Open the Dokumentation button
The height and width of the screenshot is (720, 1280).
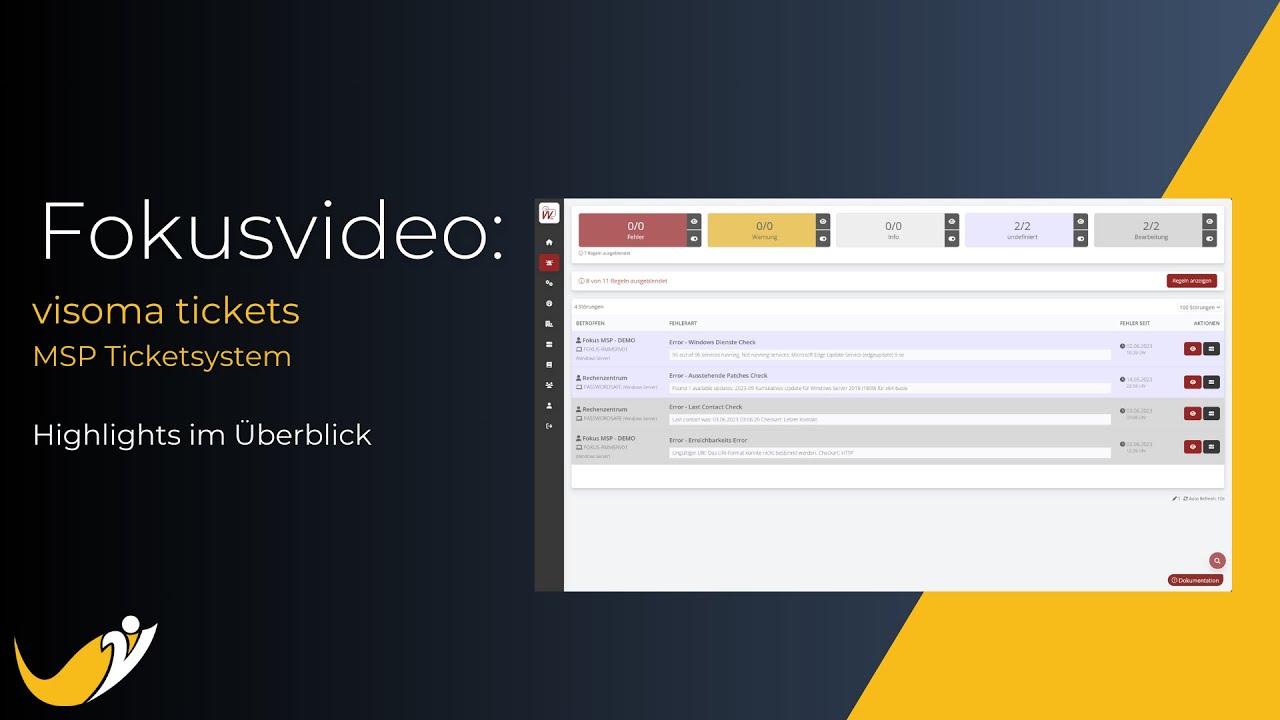click(1195, 580)
